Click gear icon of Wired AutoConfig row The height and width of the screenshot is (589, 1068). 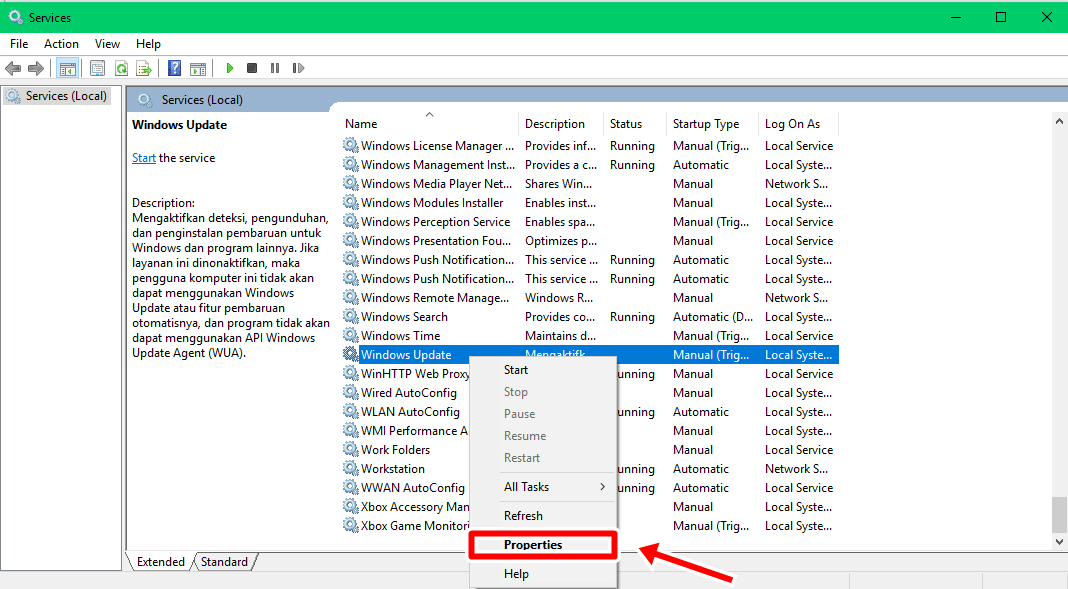[350, 392]
